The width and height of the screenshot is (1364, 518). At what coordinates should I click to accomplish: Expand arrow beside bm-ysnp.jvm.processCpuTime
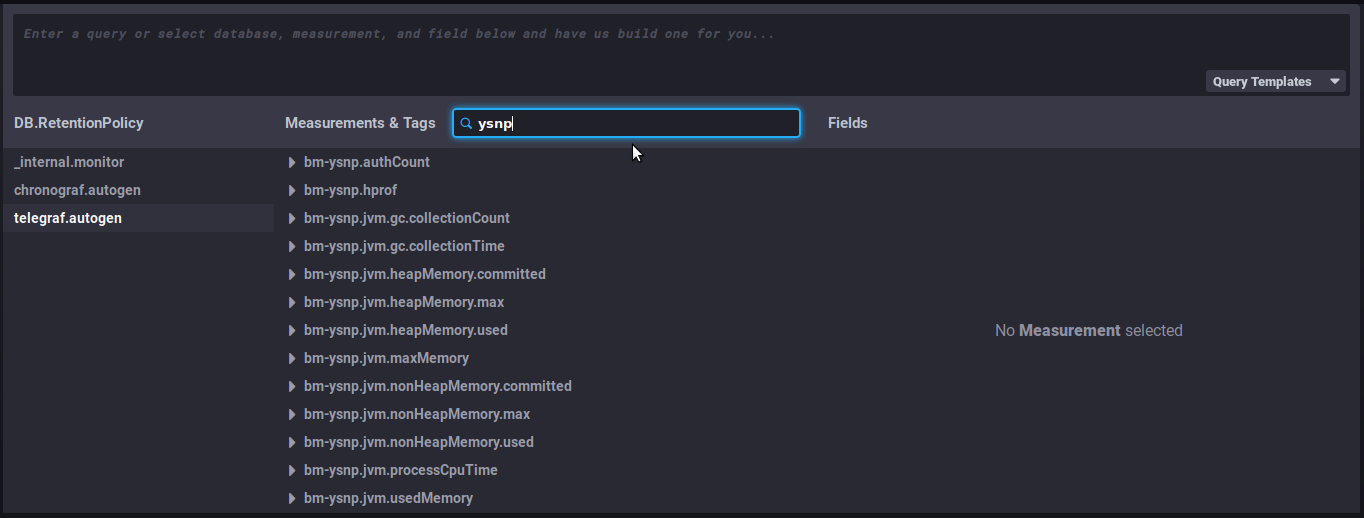[292, 470]
